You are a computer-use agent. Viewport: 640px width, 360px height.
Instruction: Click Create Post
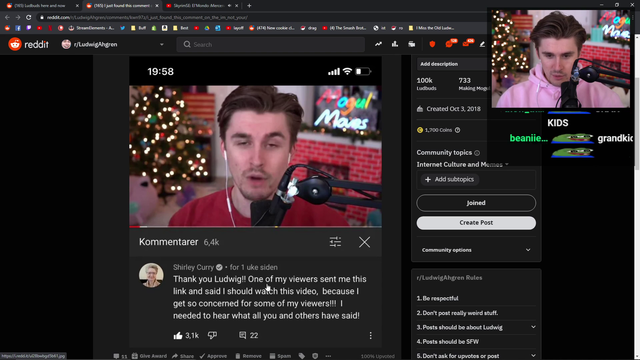tap(476, 223)
